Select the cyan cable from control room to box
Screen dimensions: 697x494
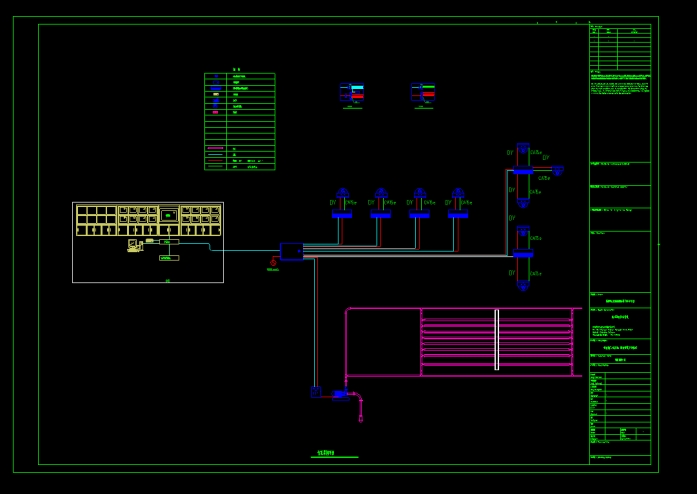pyautogui.click(x=230, y=247)
